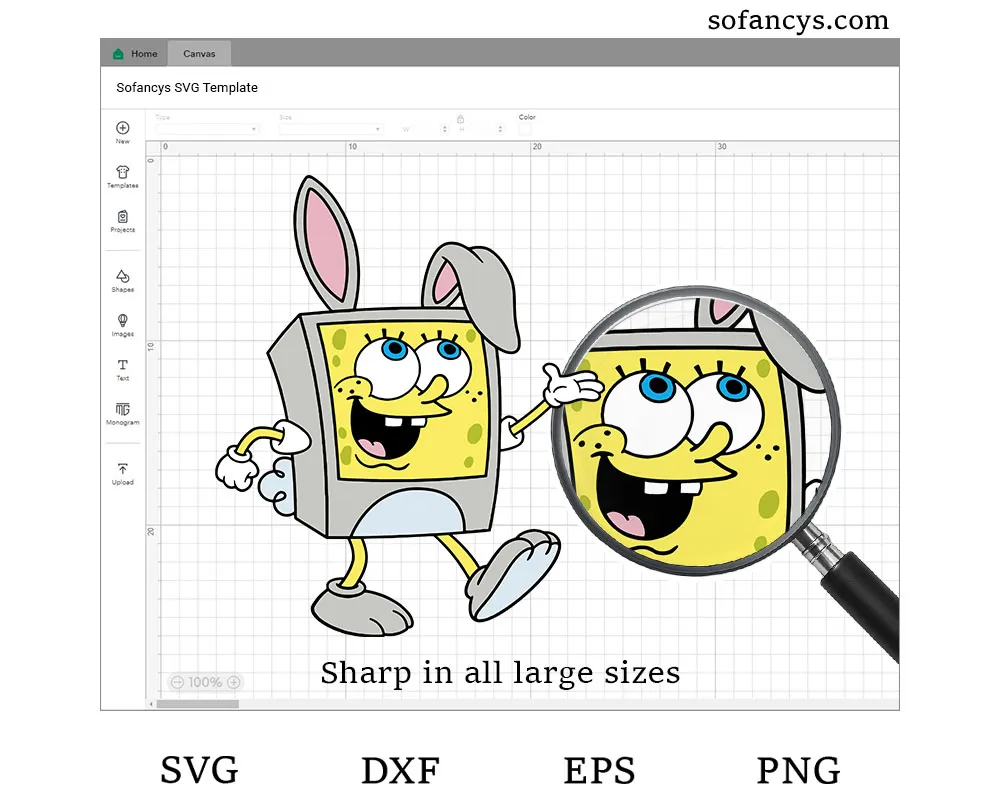Image resolution: width=1000 pixels, height=800 pixels.
Task: Switch to the Canvas tab
Action: 199,54
